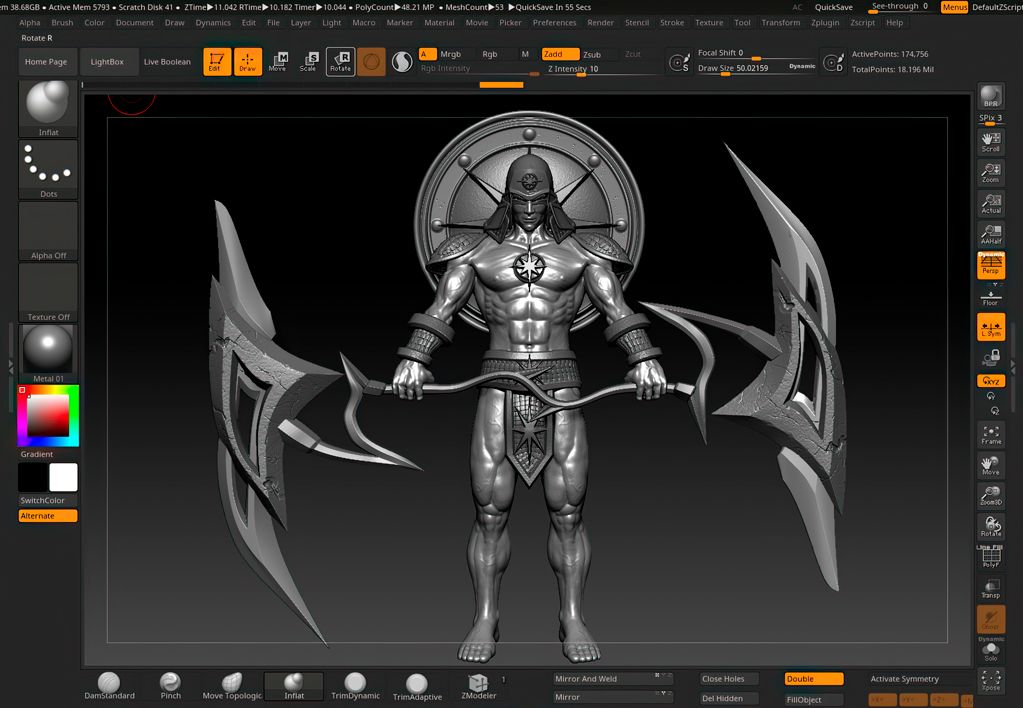Toggle PolyF wireframe display
1023x708 pixels.
(990, 557)
